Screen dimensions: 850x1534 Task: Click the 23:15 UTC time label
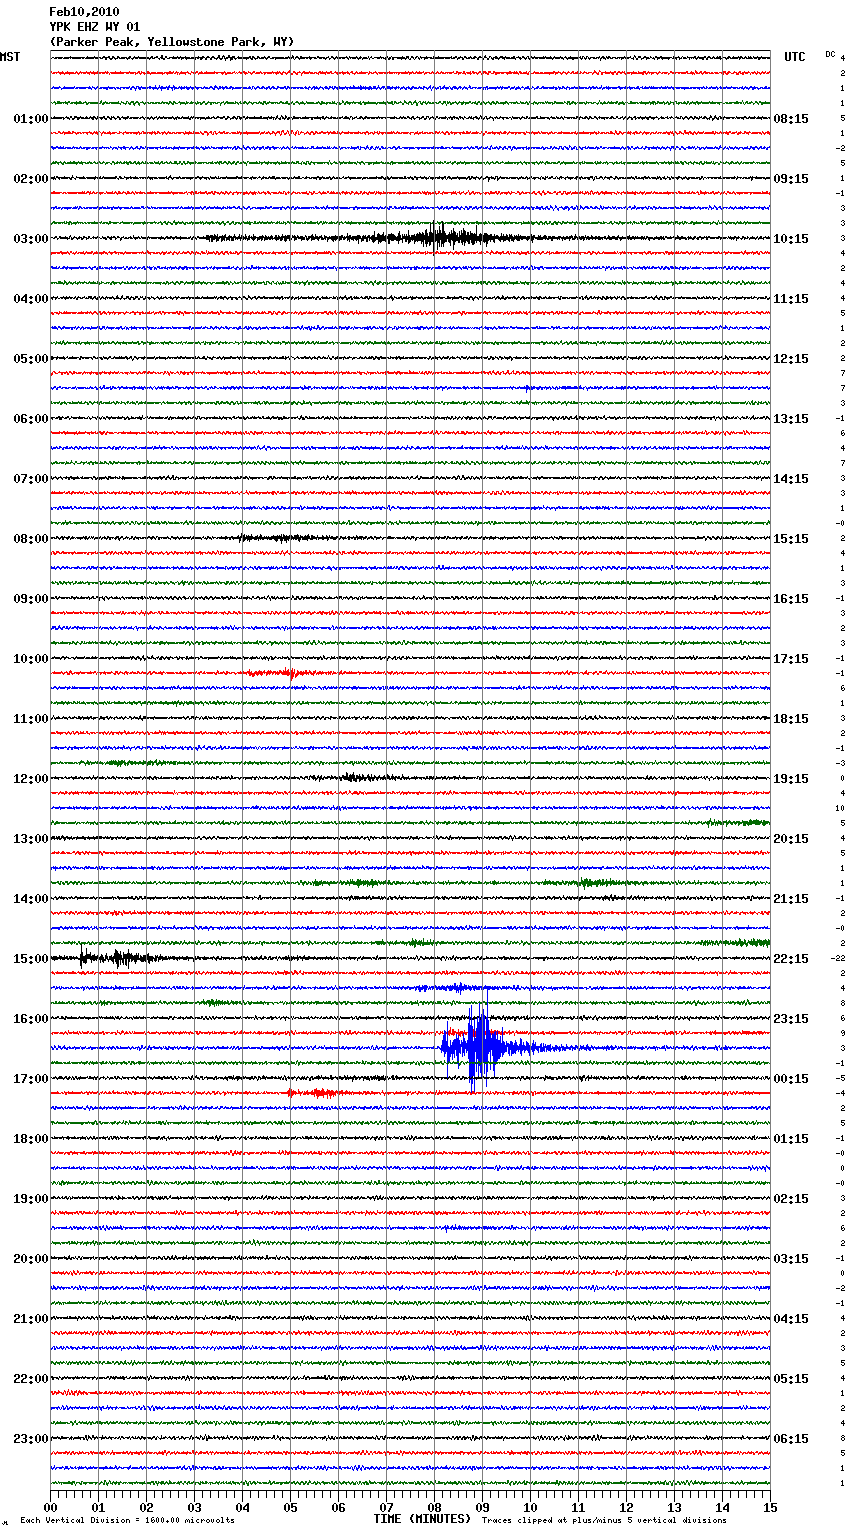pyautogui.click(x=791, y=1019)
